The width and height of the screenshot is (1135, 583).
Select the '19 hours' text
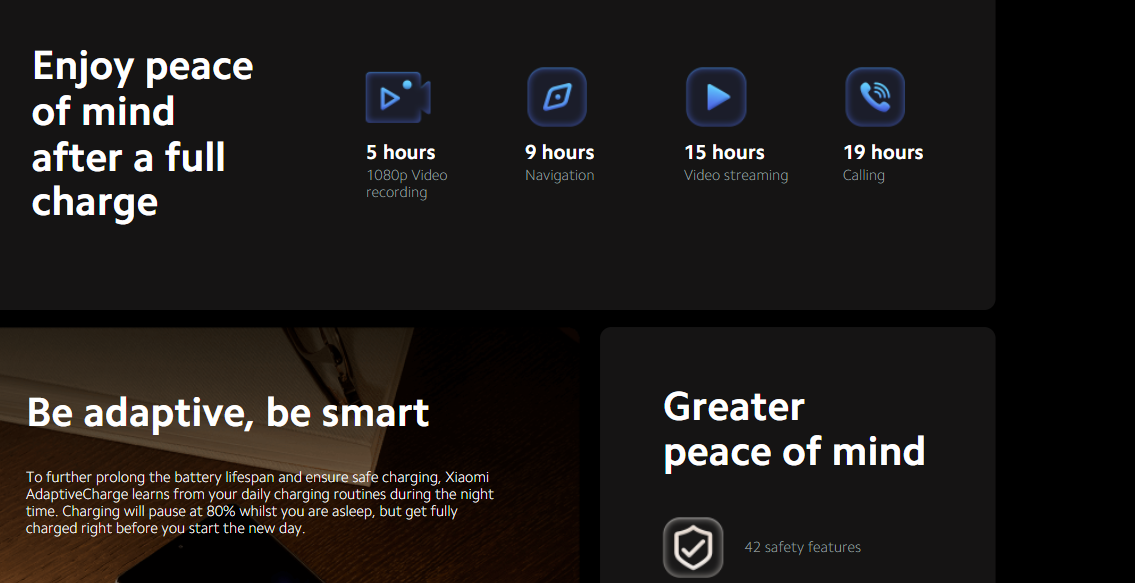coord(883,152)
